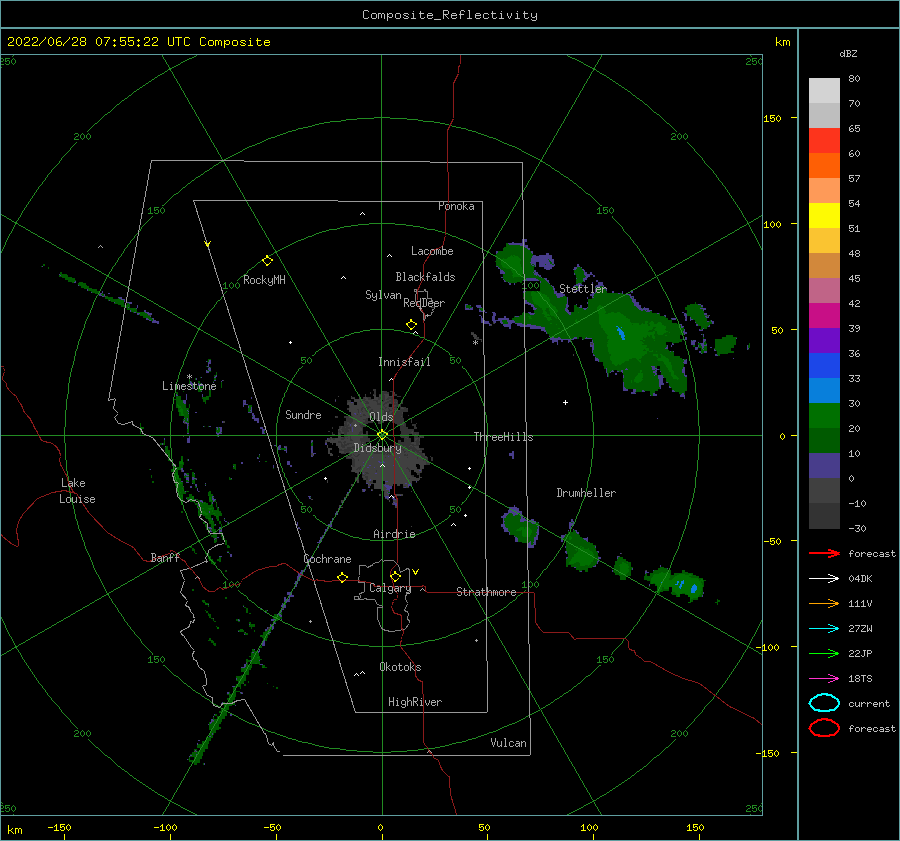Click the HighRiver city label
The height and width of the screenshot is (841, 900).
(x=415, y=702)
